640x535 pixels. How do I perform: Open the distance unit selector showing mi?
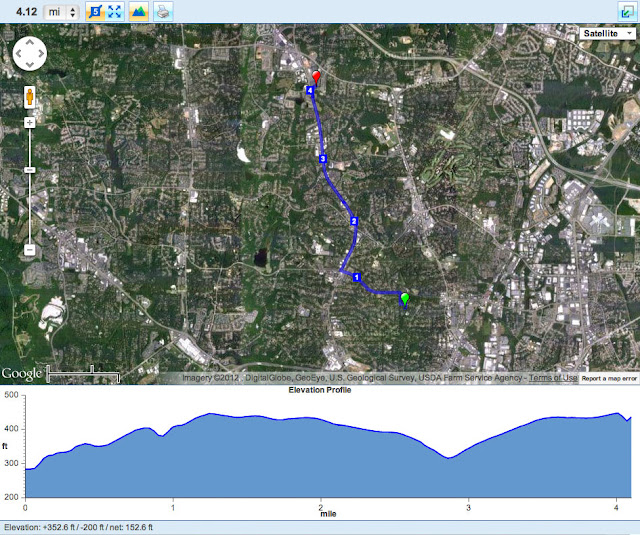coord(61,12)
